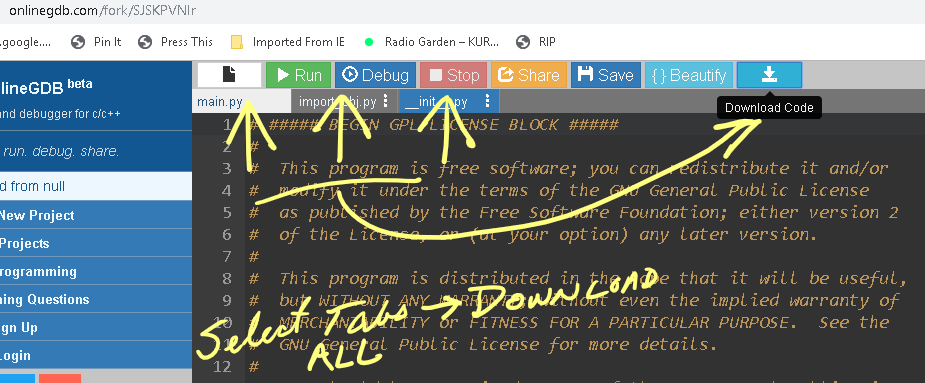The width and height of the screenshot is (925, 383).
Task: Save the project with Save button
Action: click(605, 75)
